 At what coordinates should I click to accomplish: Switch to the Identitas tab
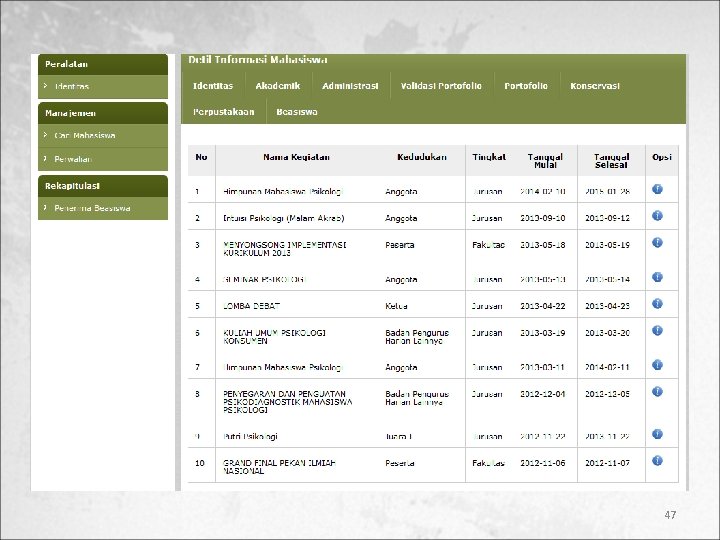[213, 86]
